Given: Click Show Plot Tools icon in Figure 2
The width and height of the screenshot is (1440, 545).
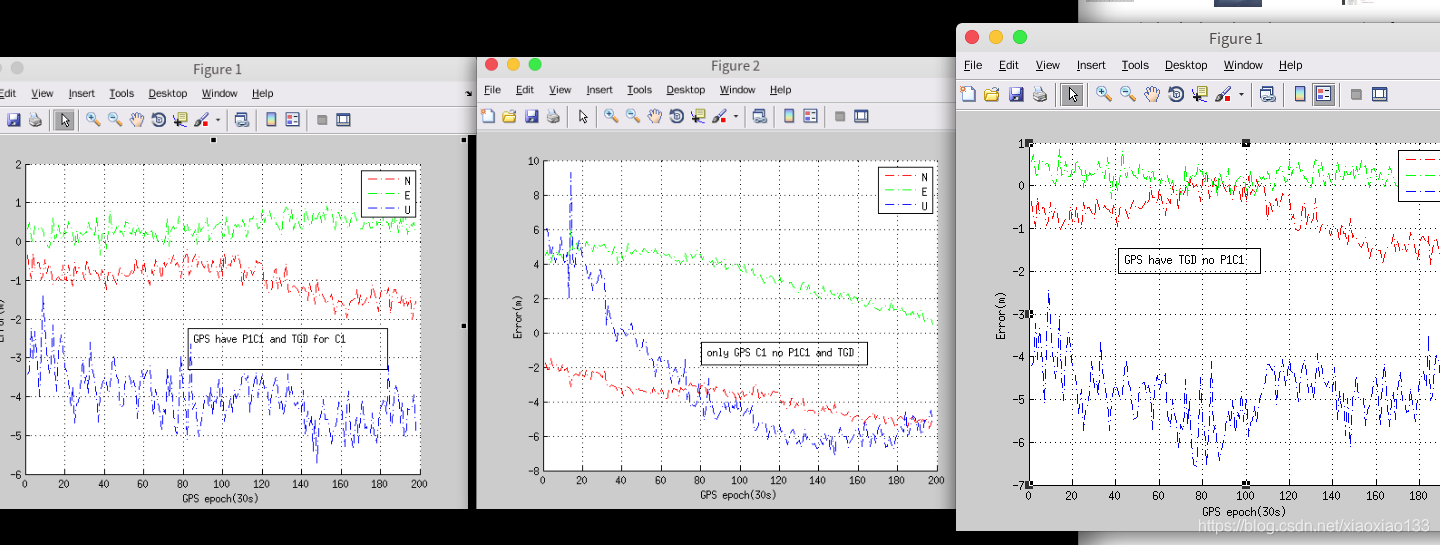Looking at the screenshot, I should pos(862,116).
